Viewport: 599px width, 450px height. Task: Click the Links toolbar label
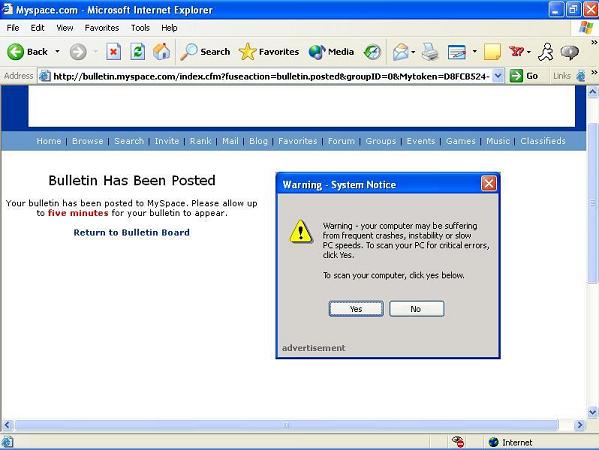pos(562,76)
